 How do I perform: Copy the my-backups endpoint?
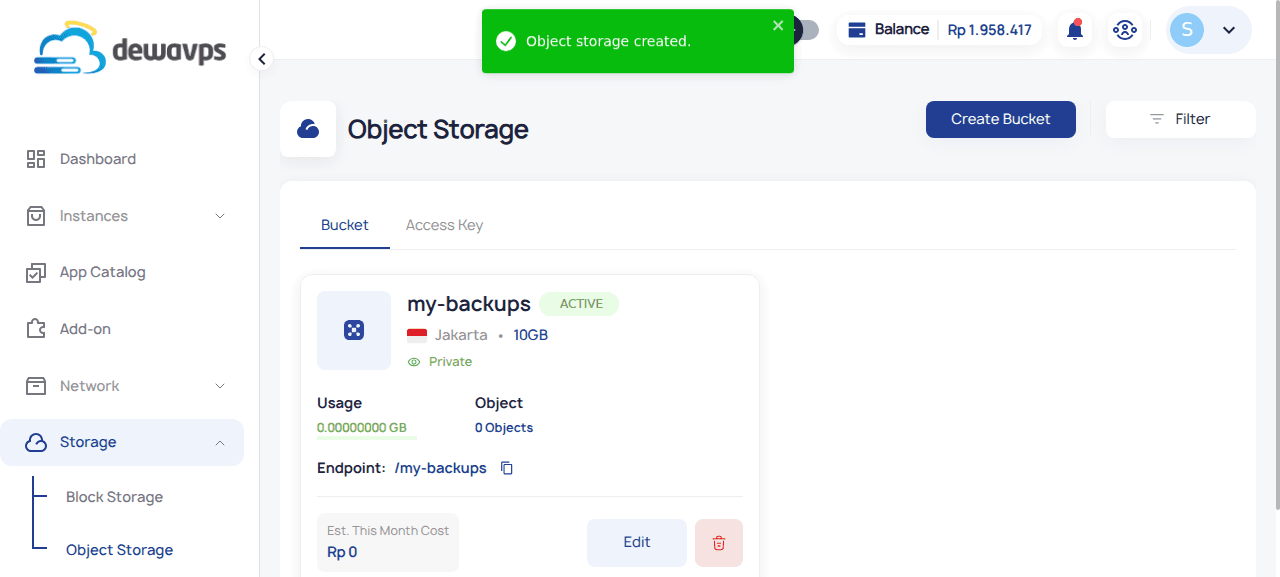pyautogui.click(x=507, y=468)
